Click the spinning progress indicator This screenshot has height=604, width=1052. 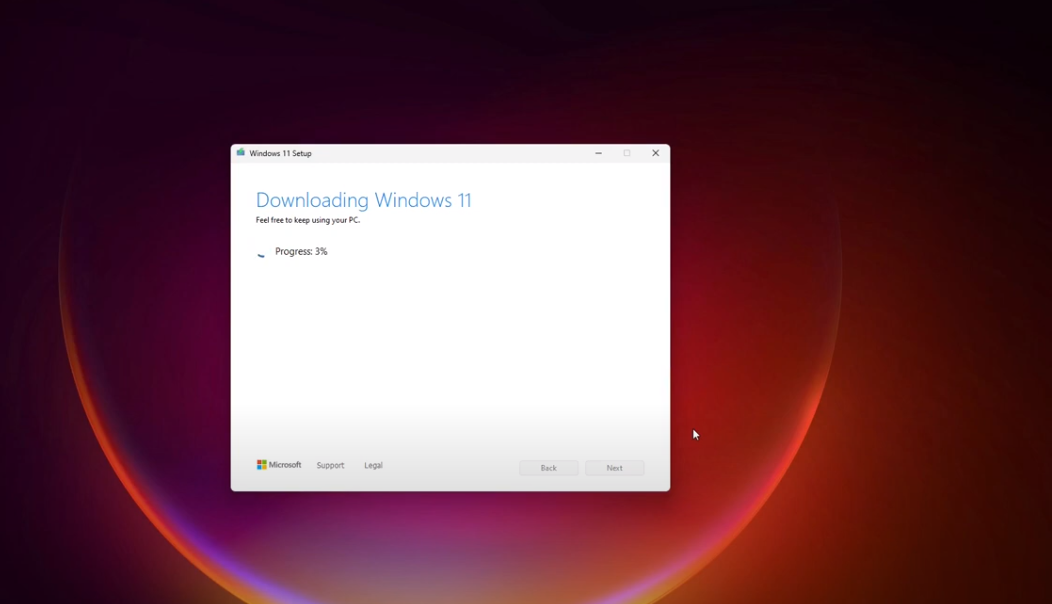tap(262, 253)
